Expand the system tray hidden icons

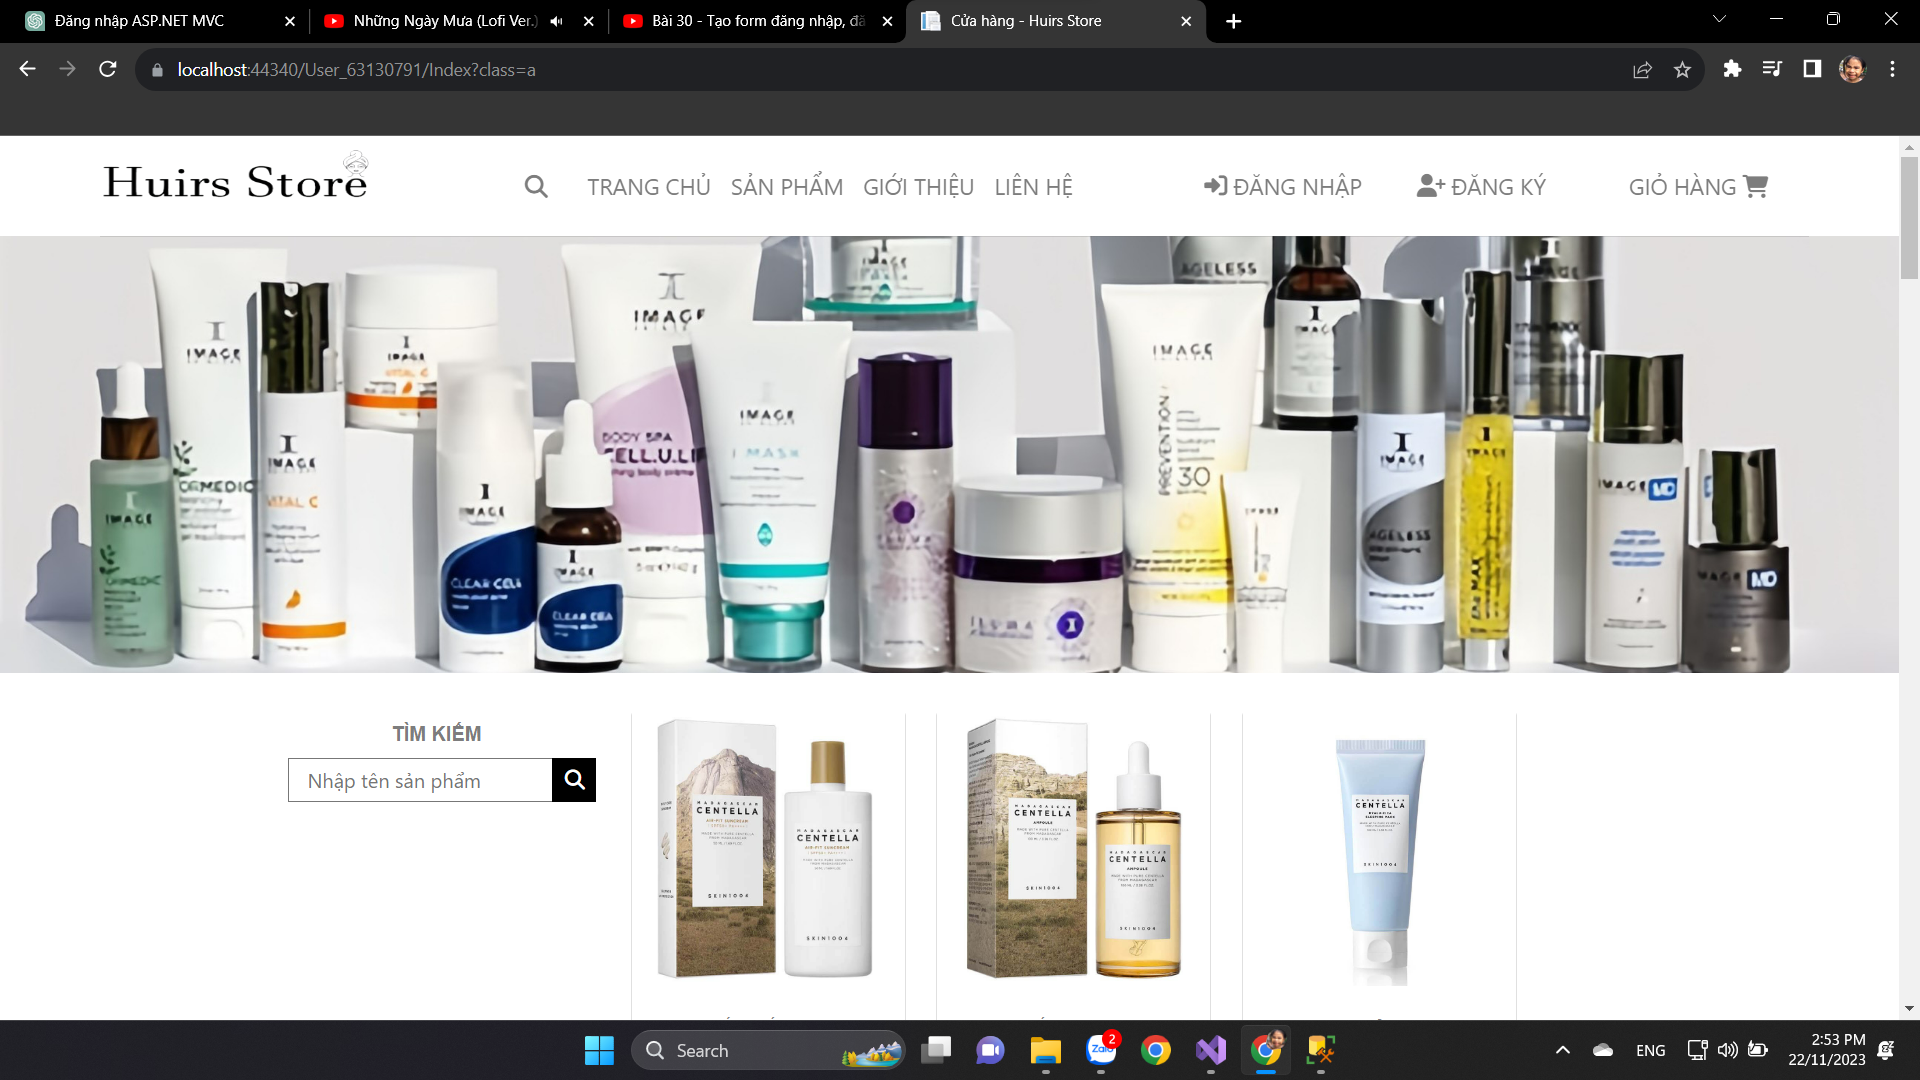coord(1562,1050)
